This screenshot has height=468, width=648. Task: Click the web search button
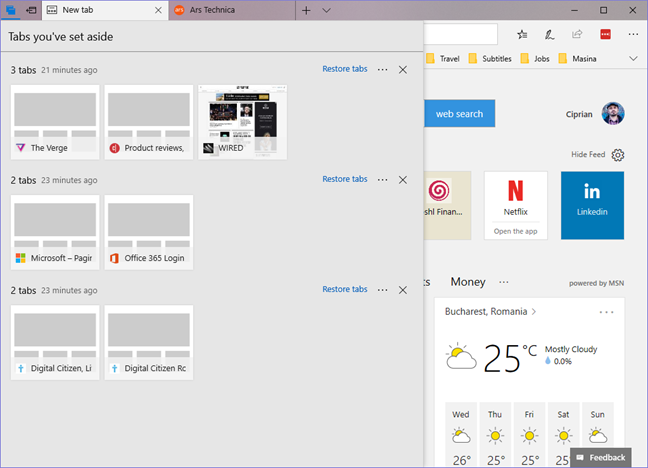459,114
